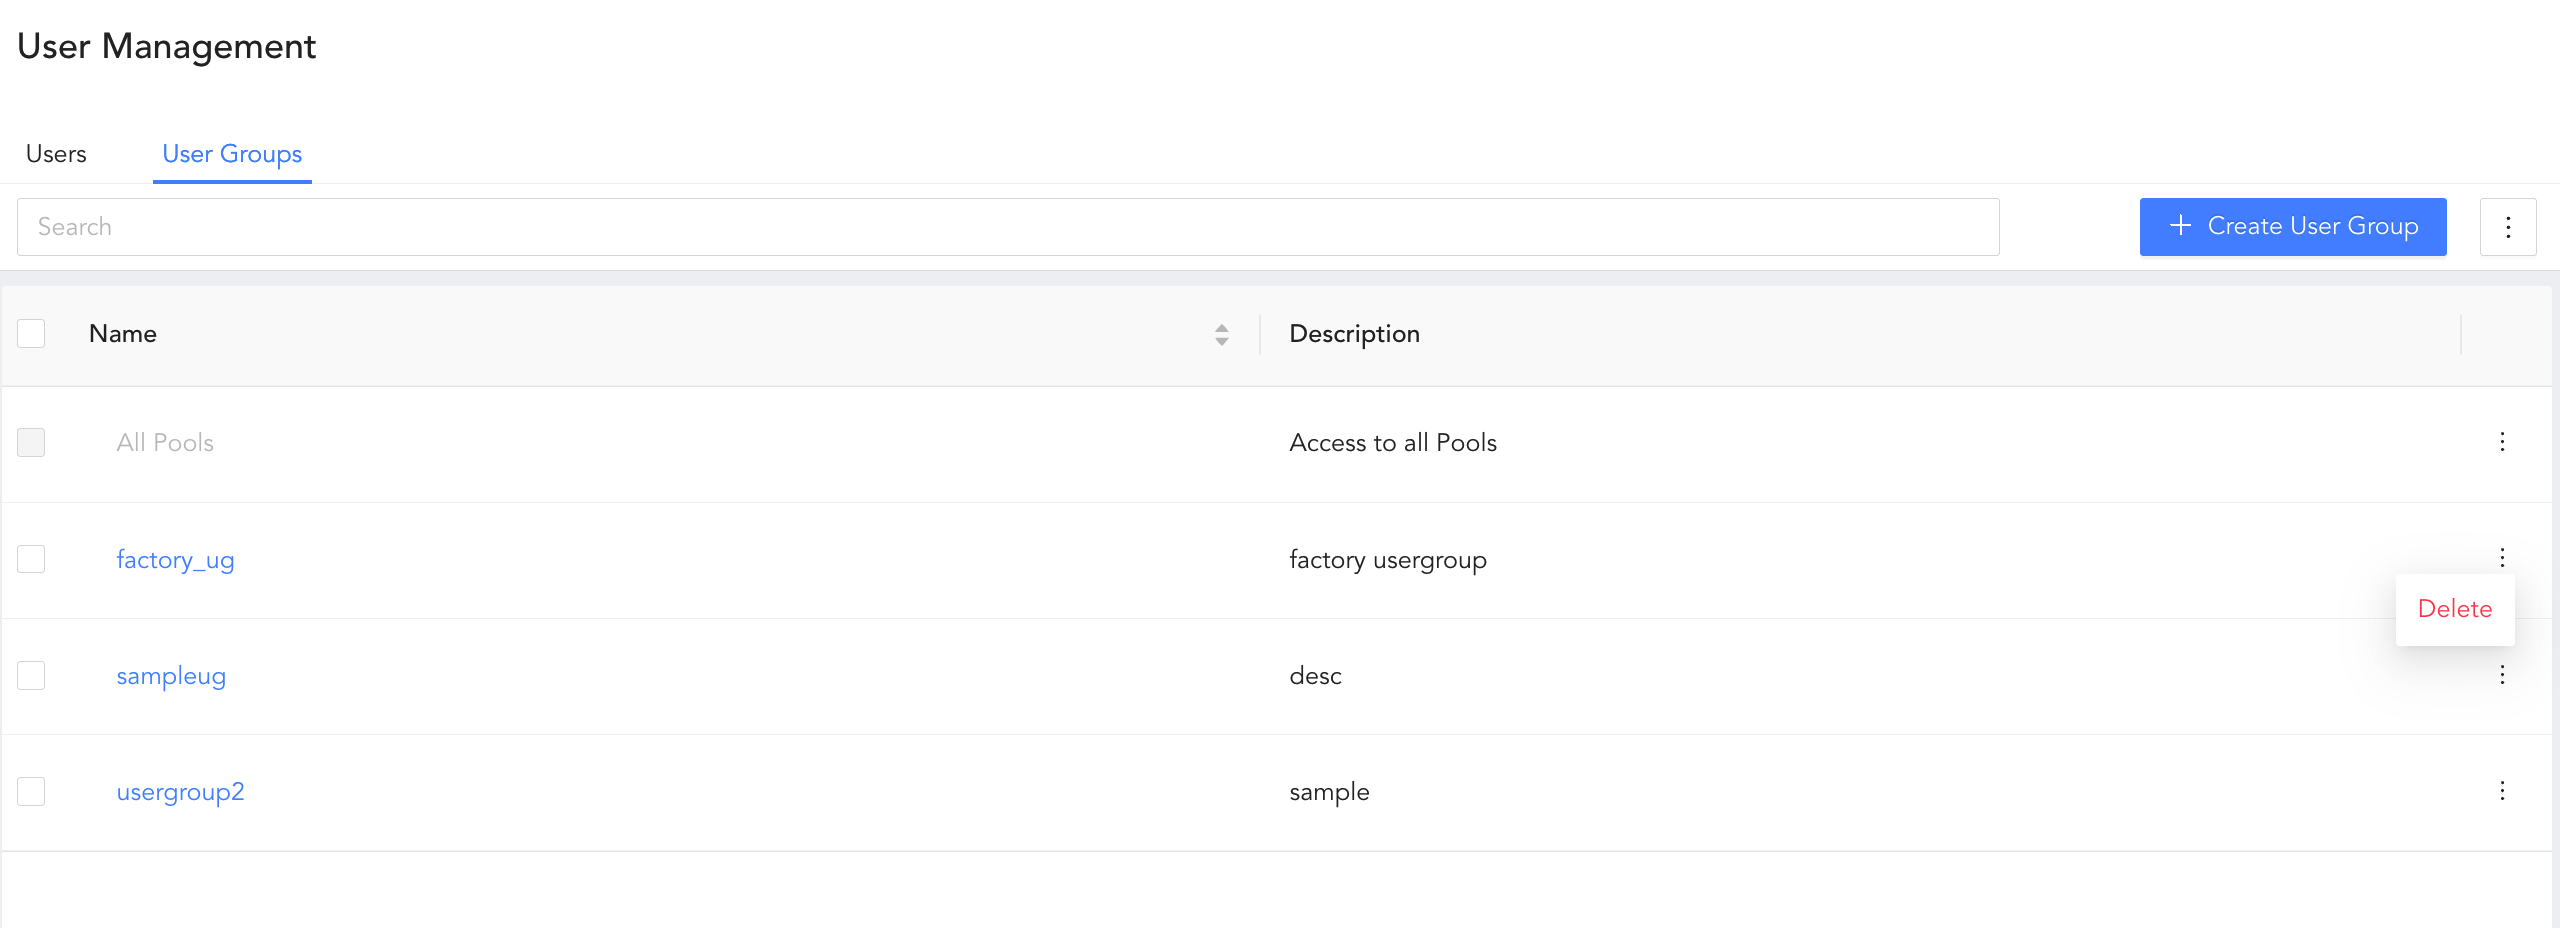Choose Delete from the popup menu

coord(2454,609)
